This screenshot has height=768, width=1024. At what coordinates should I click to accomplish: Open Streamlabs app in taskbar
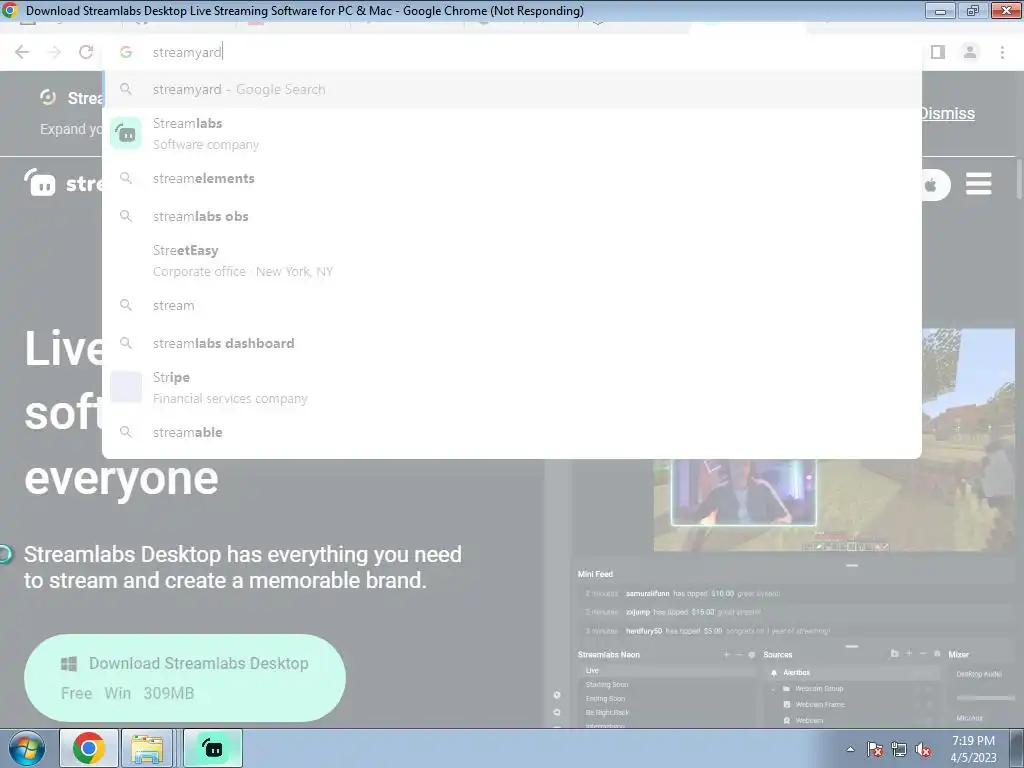tap(213, 748)
